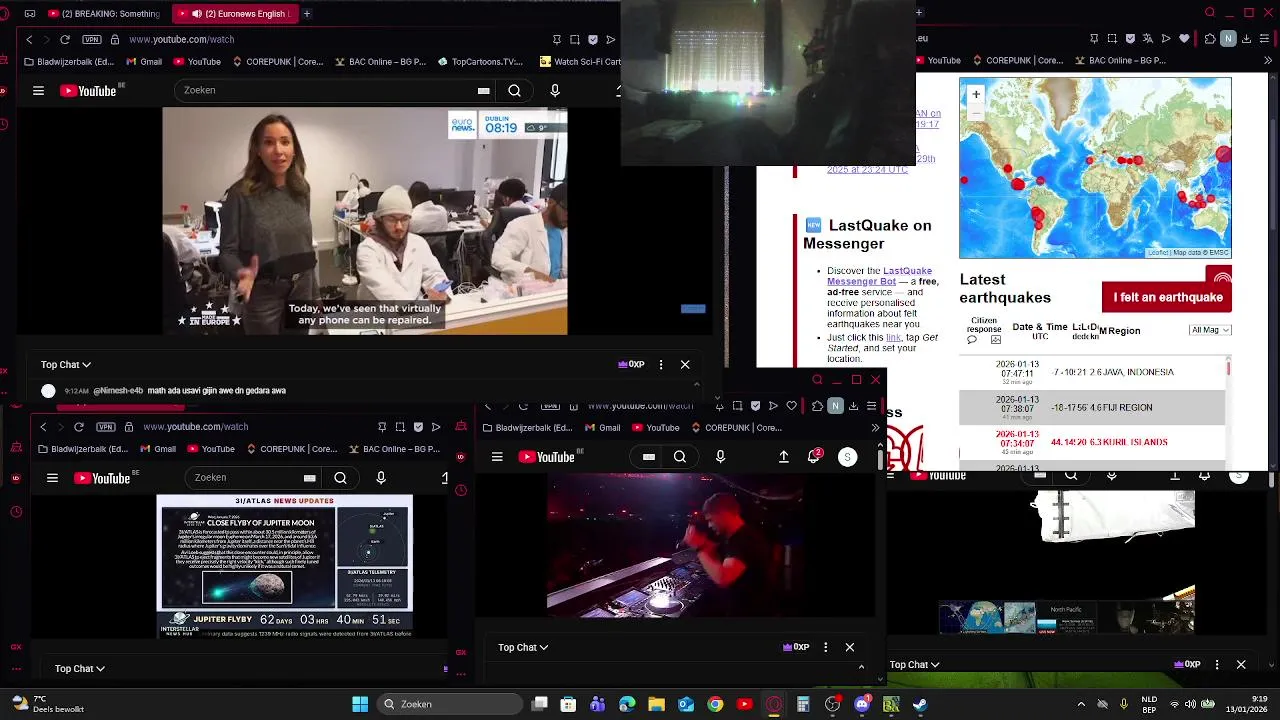The width and height of the screenshot is (1280, 720).
Task: Click the taskbar Zoeken search box
Action: 448,704
